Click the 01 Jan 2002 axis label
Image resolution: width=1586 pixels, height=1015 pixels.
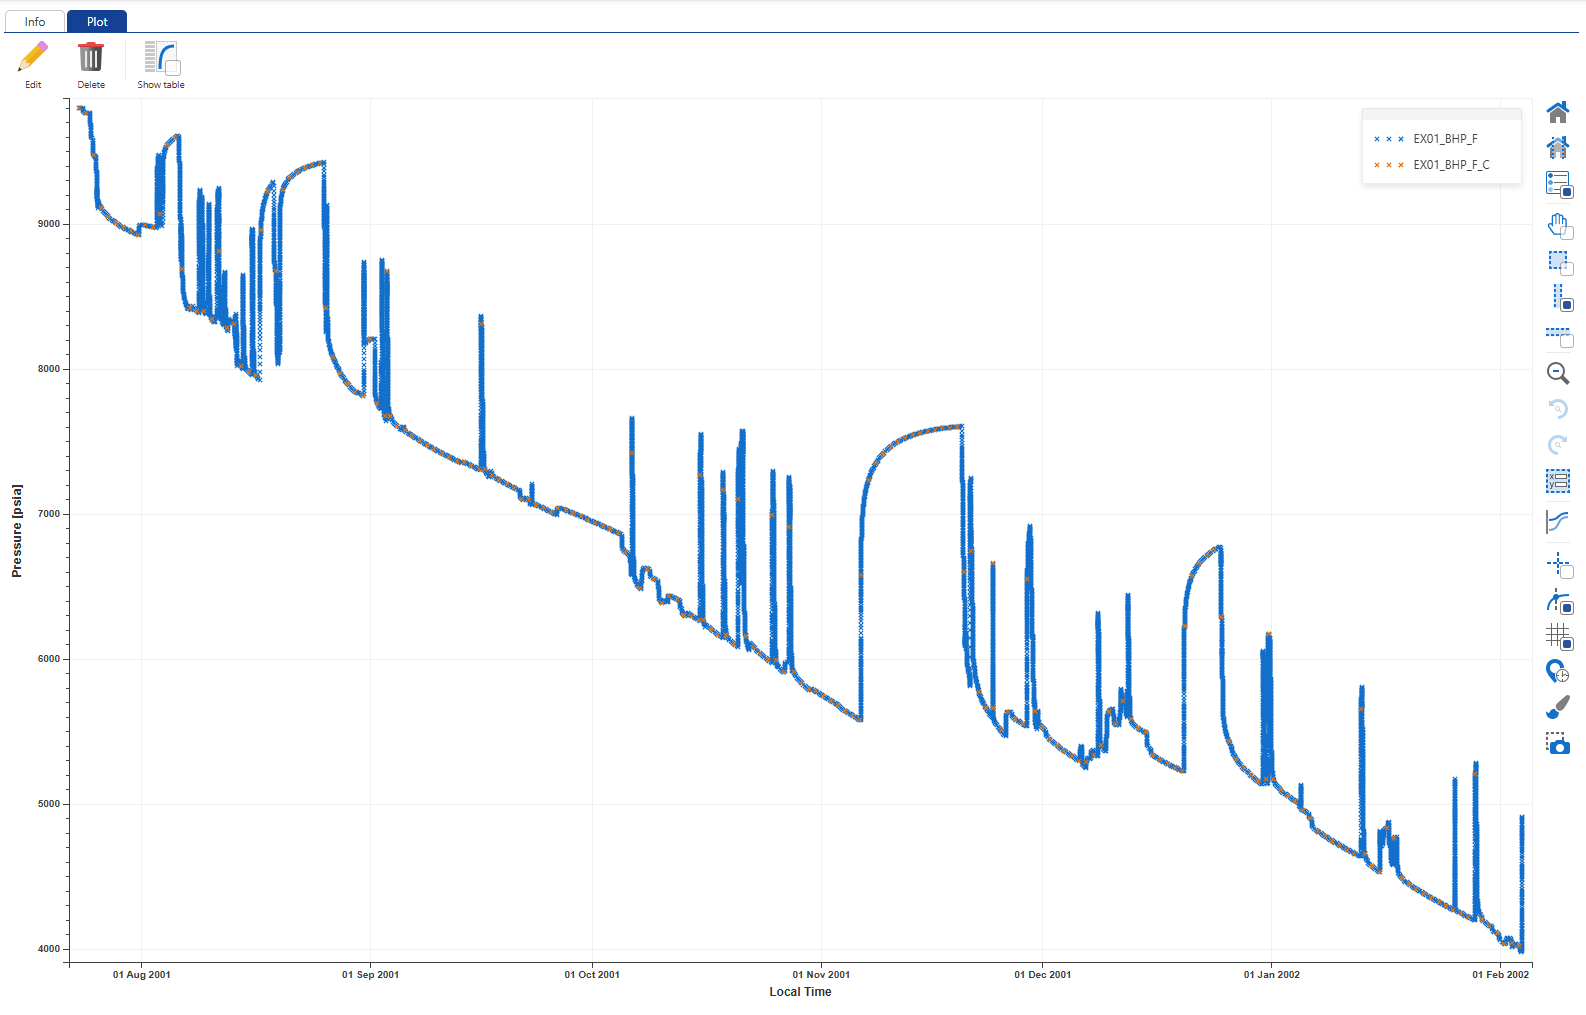coord(1271,974)
